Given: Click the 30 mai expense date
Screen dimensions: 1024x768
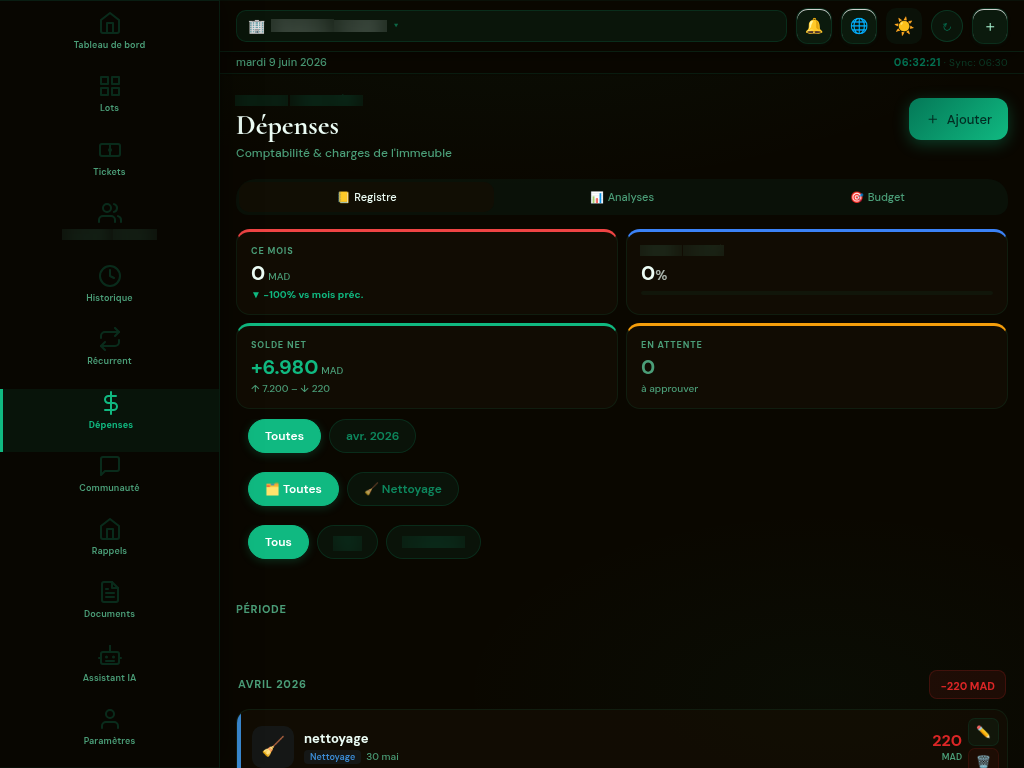Looking at the screenshot, I should [382, 757].
